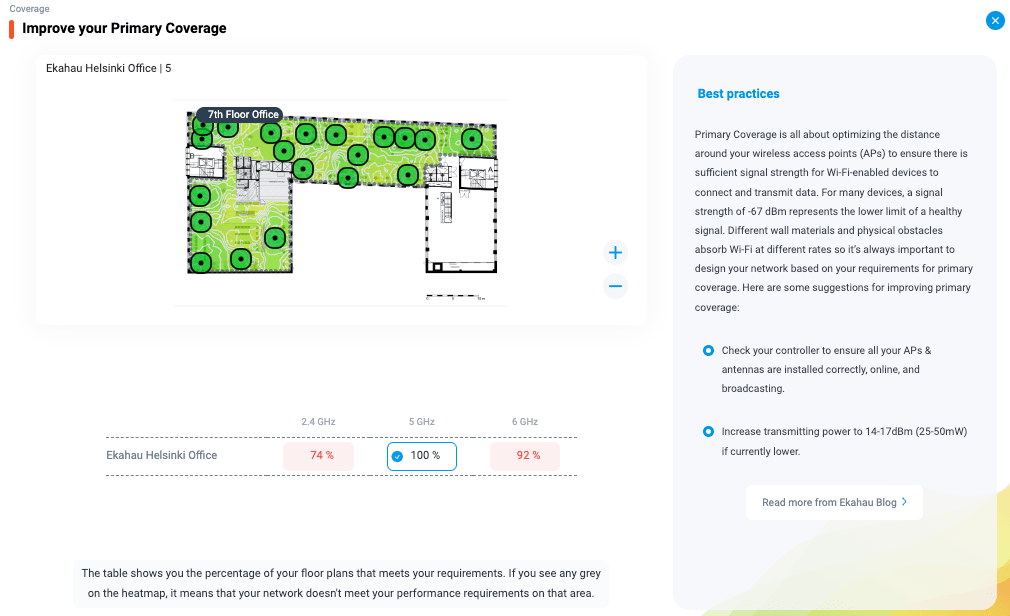Click the Coverage breadcrumb above the title

[29, 9]
